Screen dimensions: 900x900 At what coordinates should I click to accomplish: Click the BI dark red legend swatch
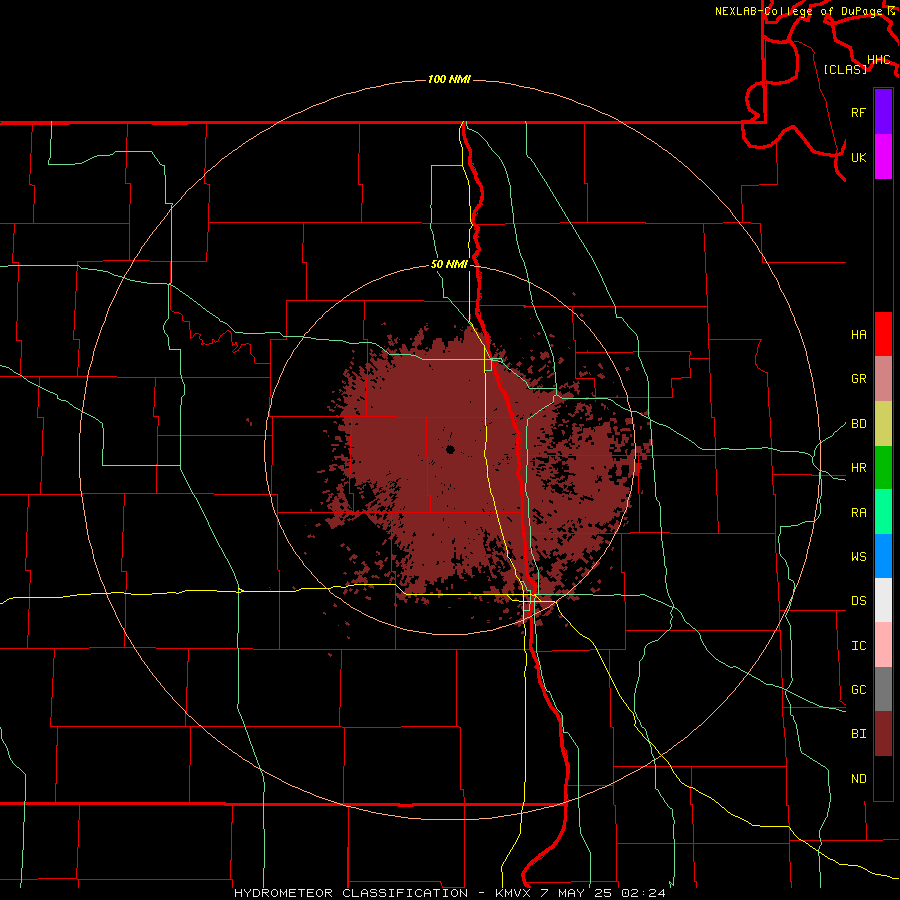point(883,734)
